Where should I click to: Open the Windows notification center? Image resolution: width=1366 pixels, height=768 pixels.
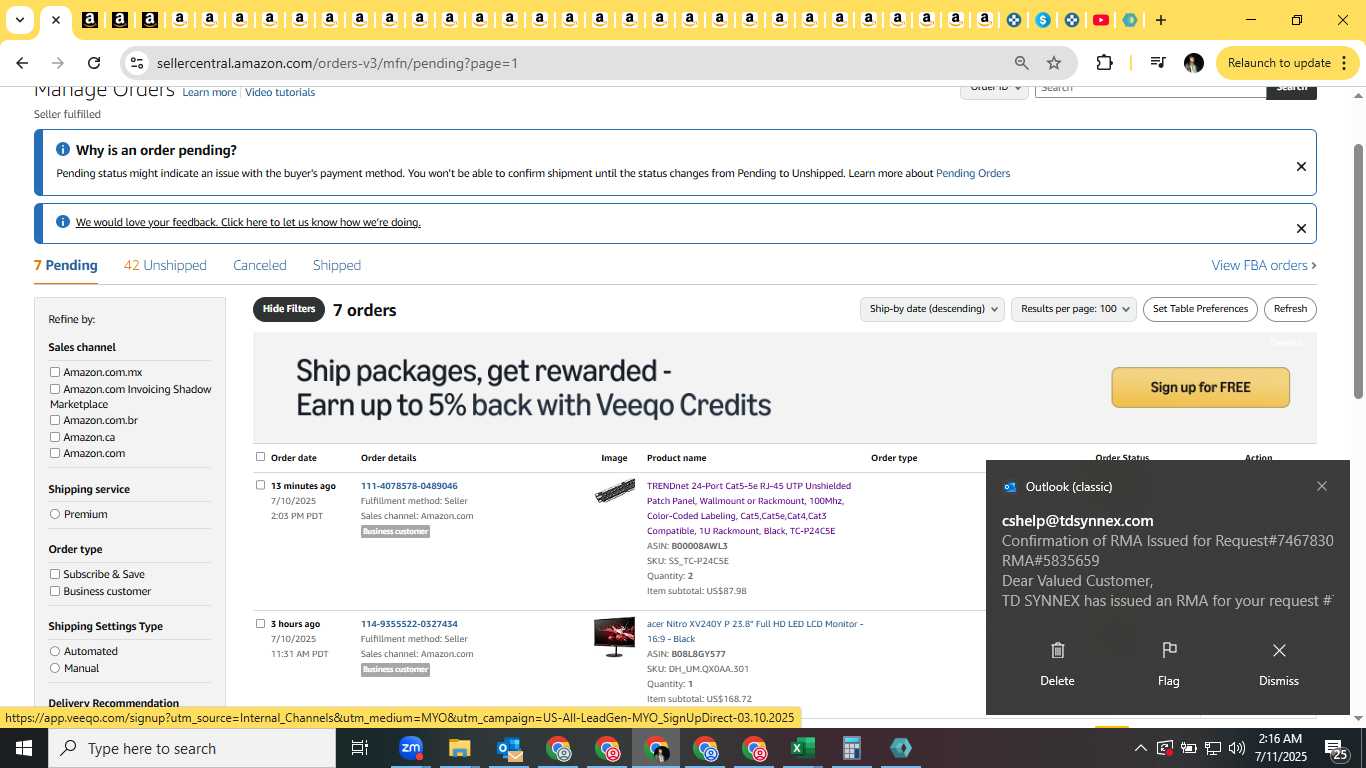click(x=1337, y=748)
